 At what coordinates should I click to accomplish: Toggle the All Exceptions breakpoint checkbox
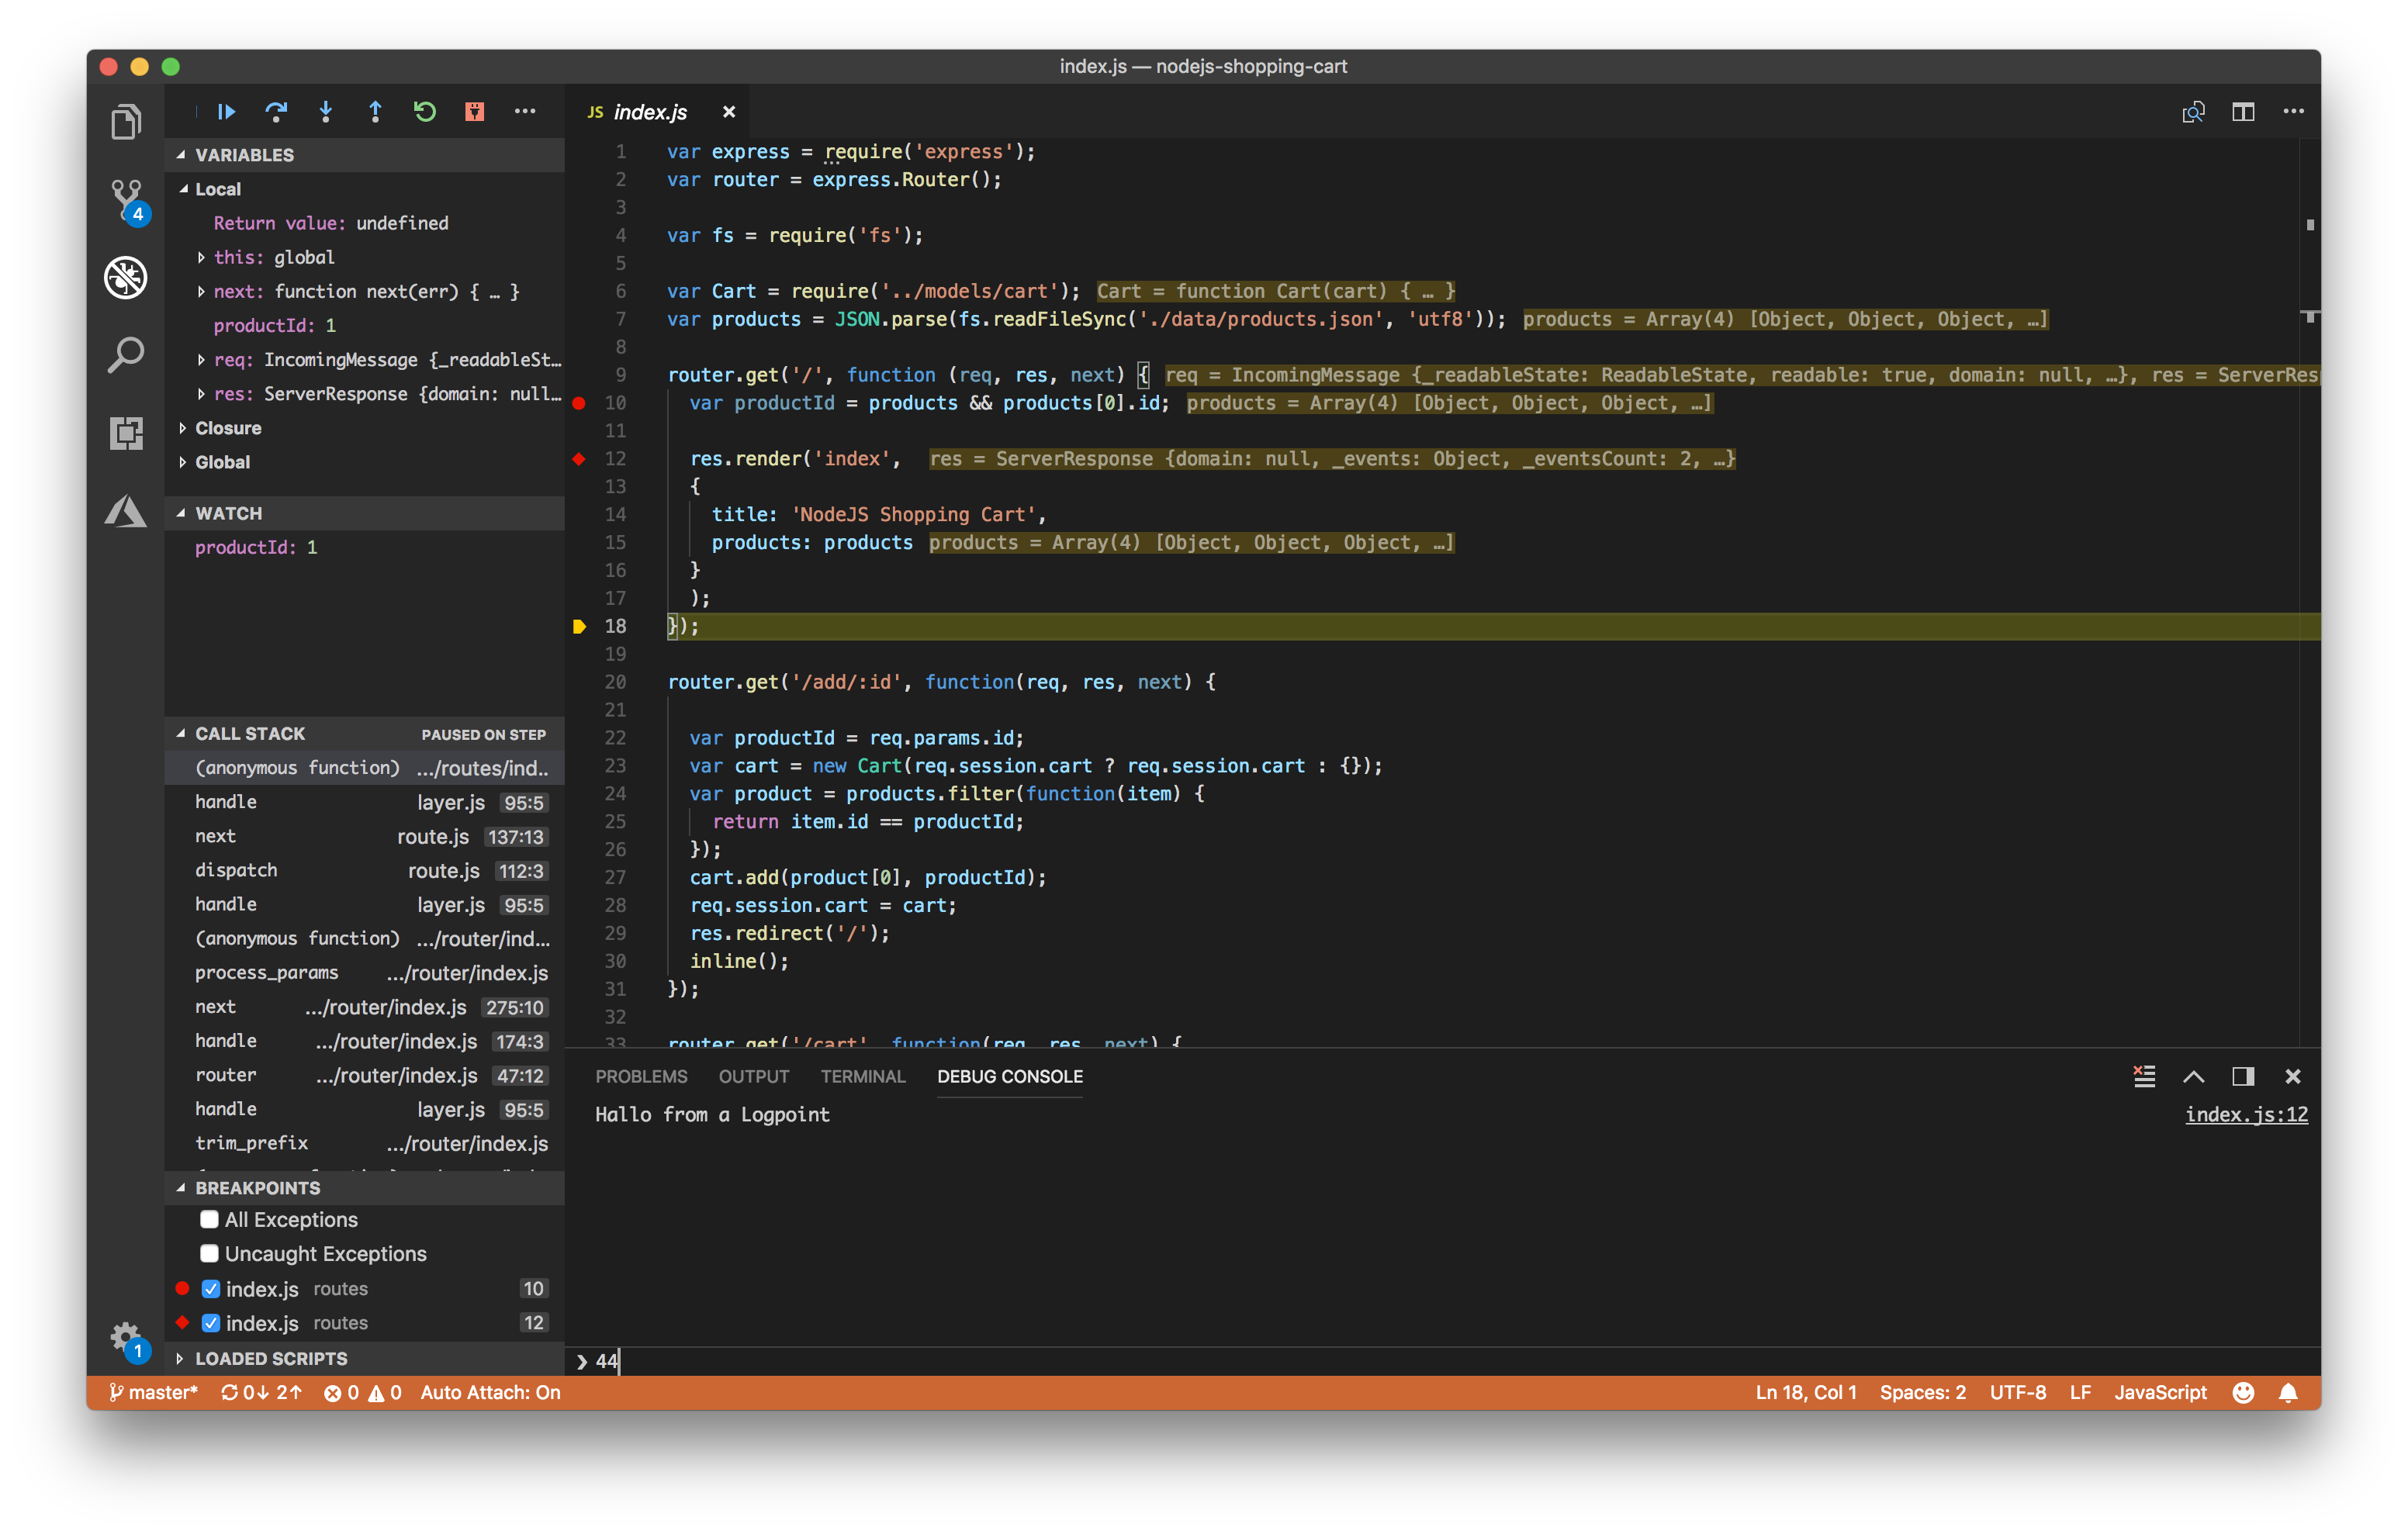click(209, 1220)
